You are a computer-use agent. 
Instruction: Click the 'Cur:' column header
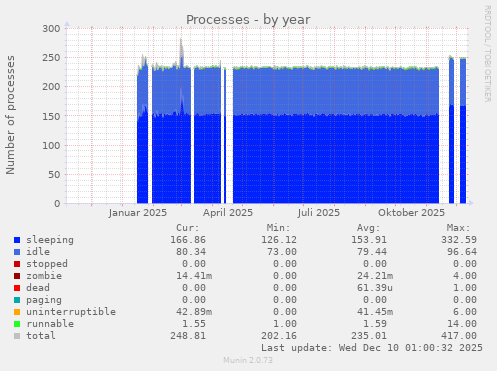pos(188,228)
